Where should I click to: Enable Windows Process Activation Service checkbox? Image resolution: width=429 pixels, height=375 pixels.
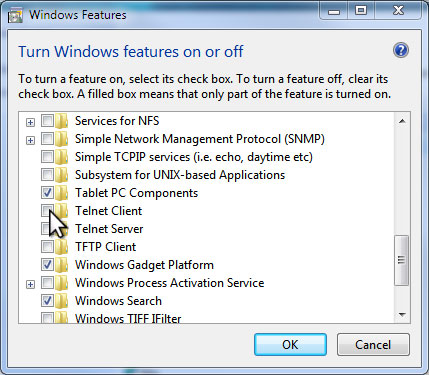coord(47,283)
